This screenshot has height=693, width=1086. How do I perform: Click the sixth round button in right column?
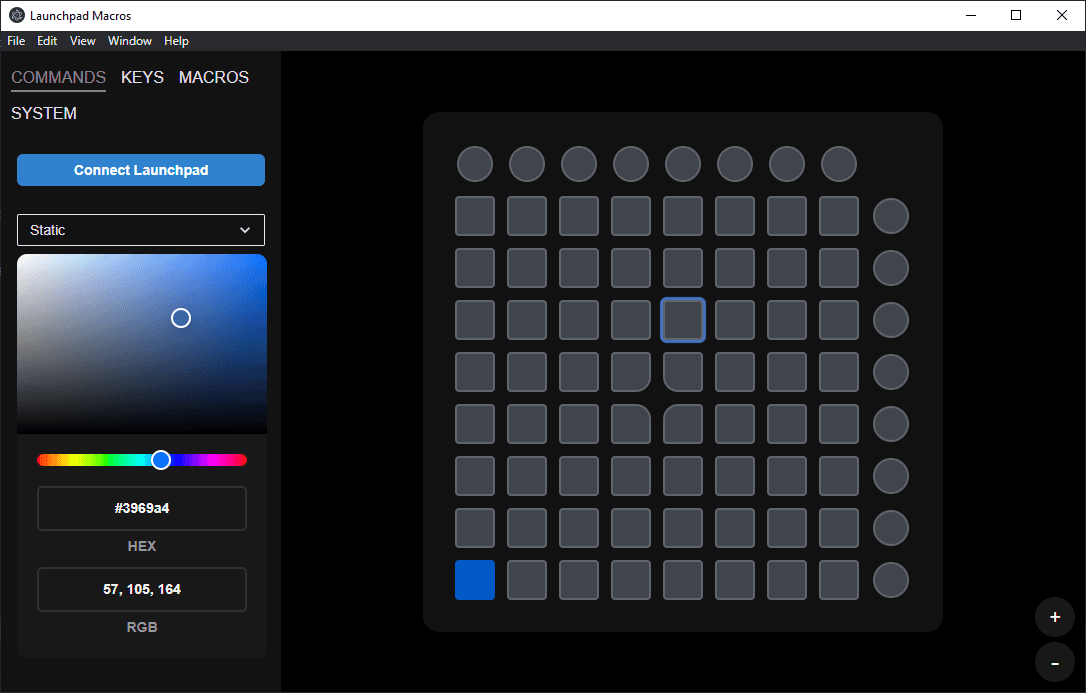(891, 476)
